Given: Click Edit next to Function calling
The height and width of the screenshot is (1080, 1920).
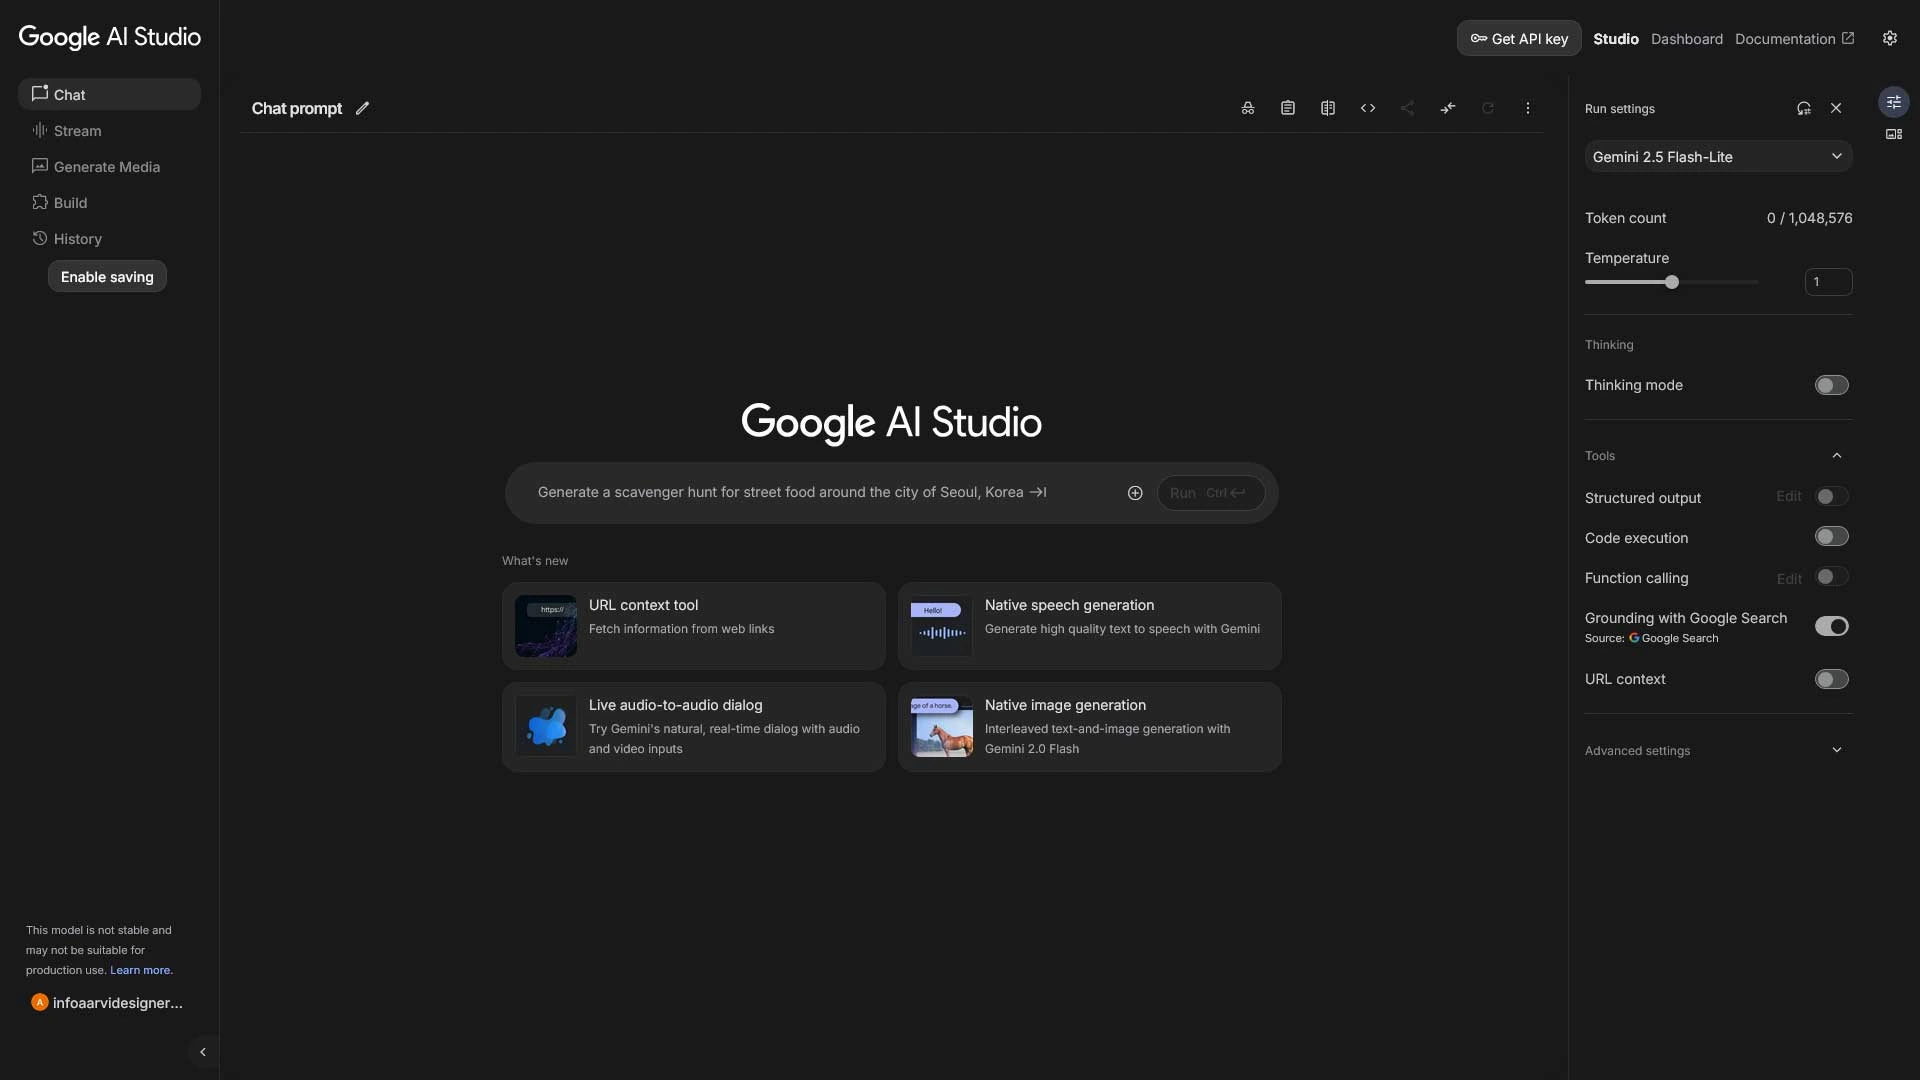Looking at the screenshot, I should (x=1788, y=578).
